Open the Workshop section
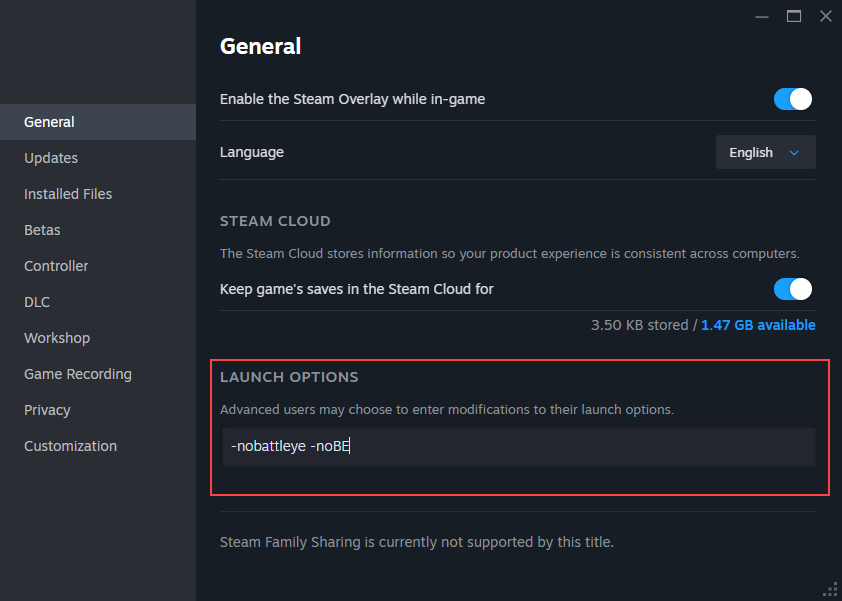The image size is (842, 601). (57, 338)
